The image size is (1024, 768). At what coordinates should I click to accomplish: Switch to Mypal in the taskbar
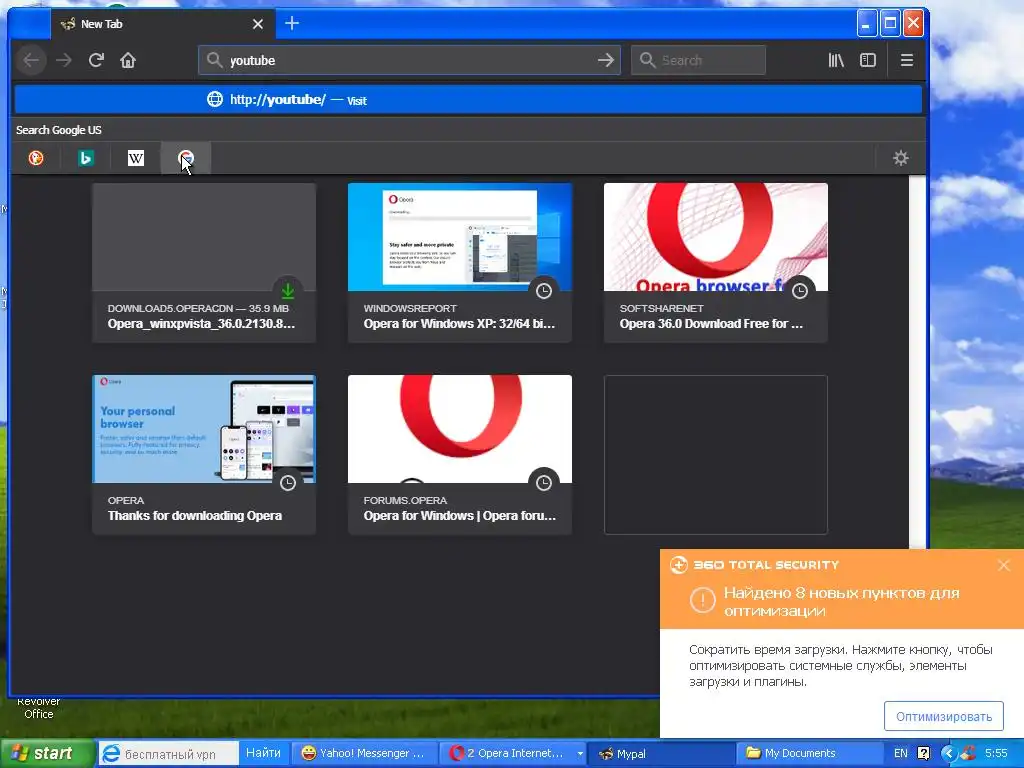click(661, 753)
